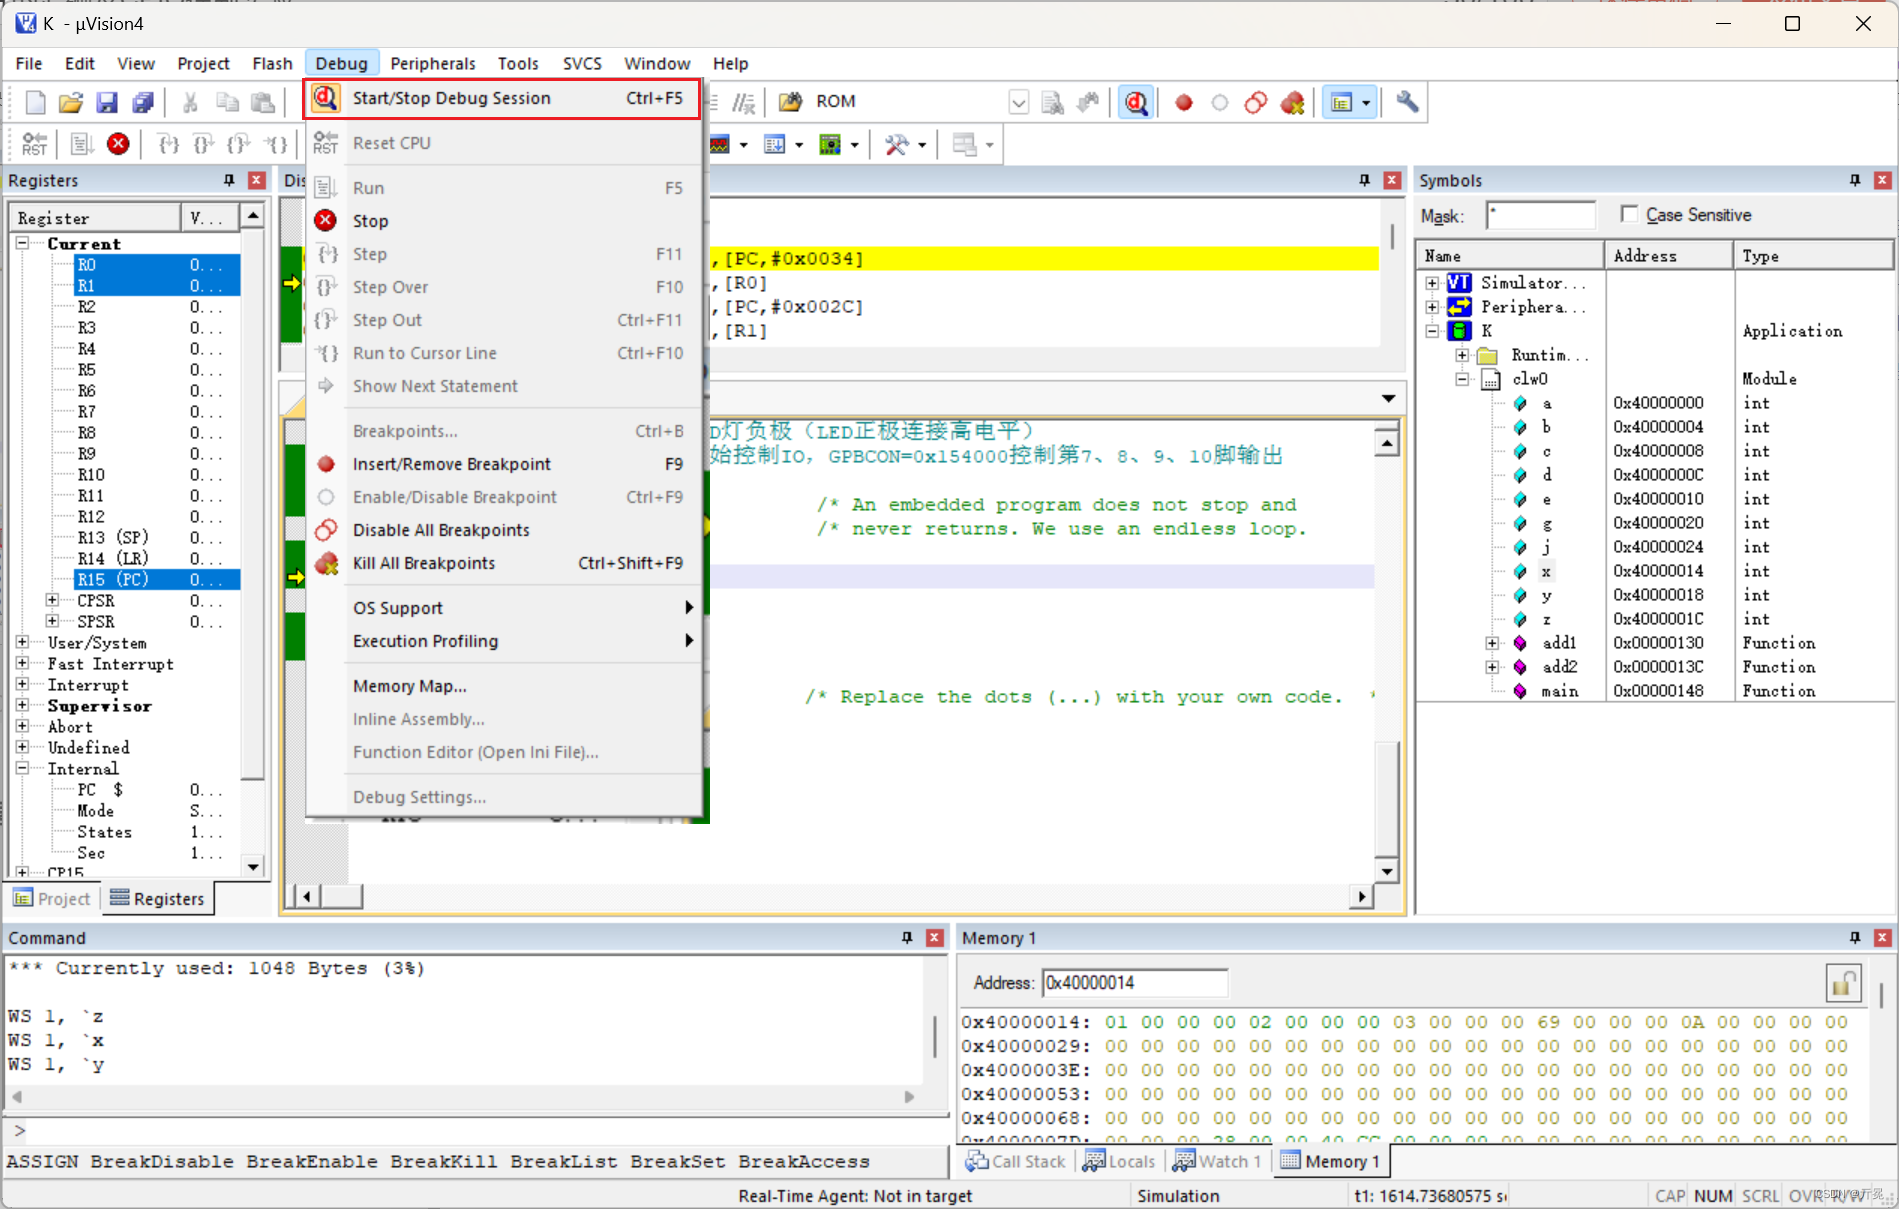Select Start/Stop Debug Session menu entry
This screenshot has height=1209, width=1899.
(503, 98)
